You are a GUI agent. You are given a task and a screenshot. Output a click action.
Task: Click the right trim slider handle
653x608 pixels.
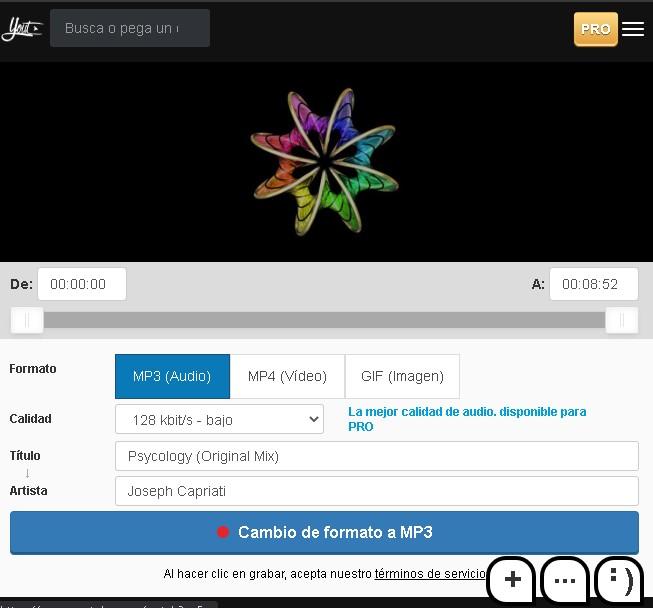(621, 320)
